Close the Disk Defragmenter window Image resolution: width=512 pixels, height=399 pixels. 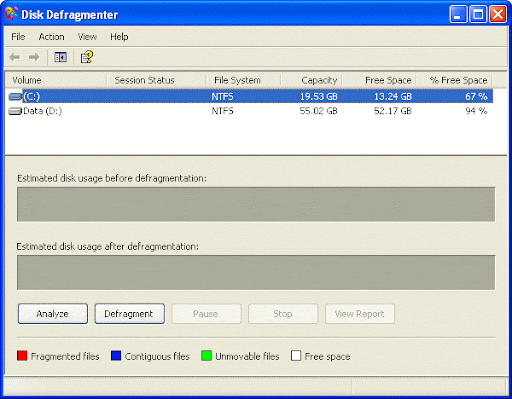click(498, 14)
